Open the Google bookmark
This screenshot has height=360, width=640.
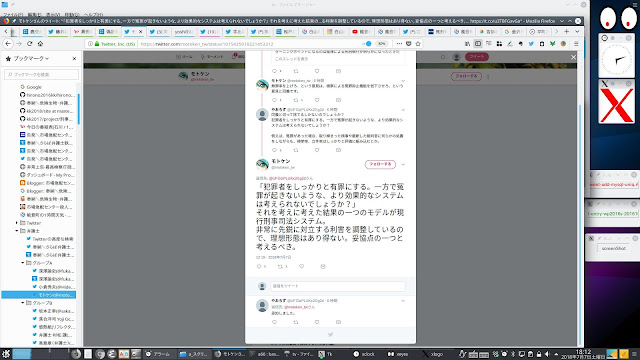click(x=31, y=87)
